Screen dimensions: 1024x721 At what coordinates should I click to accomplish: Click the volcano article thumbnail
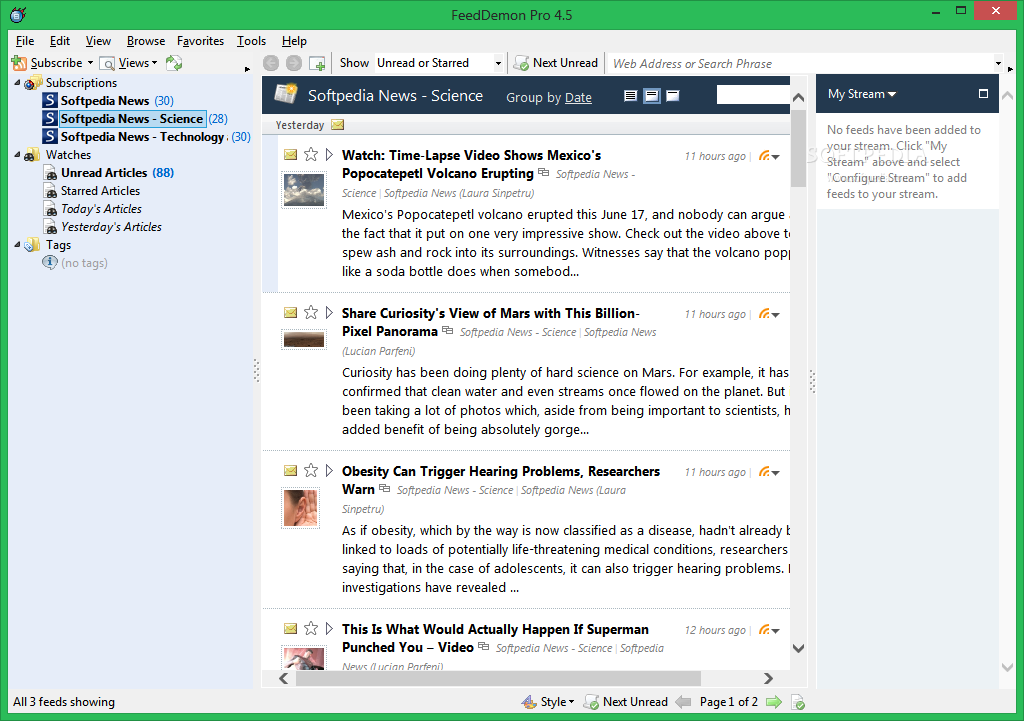[x=304, y=189]
